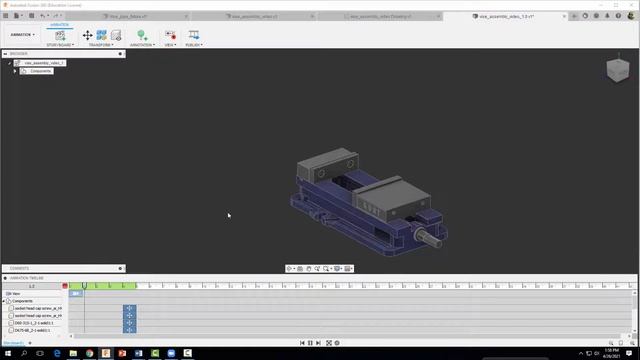
Task: Switch to the third document tab
Action: [380, 16]
